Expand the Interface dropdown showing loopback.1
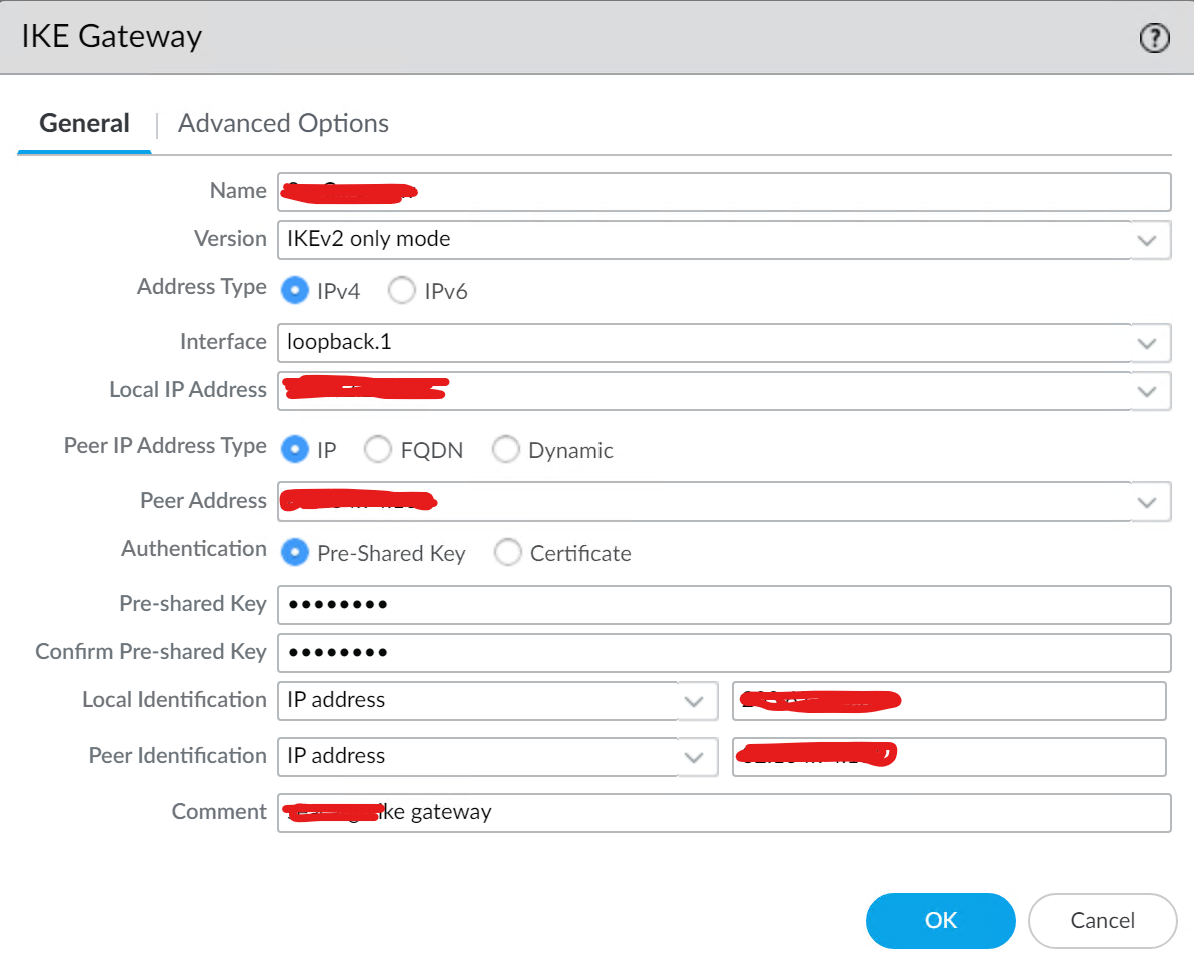1194x974 pixels. pos(1147,342)
